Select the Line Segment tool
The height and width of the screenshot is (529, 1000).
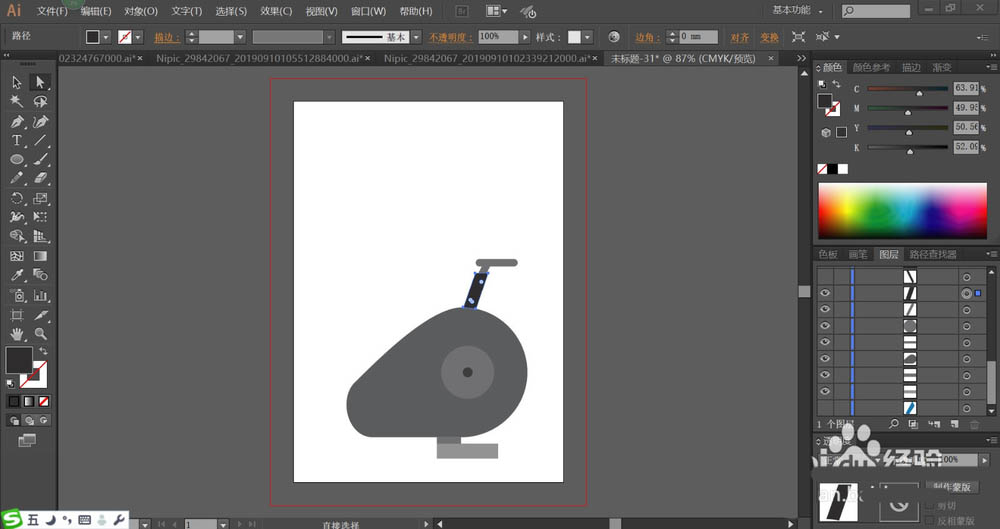click(x=40, y=140)
